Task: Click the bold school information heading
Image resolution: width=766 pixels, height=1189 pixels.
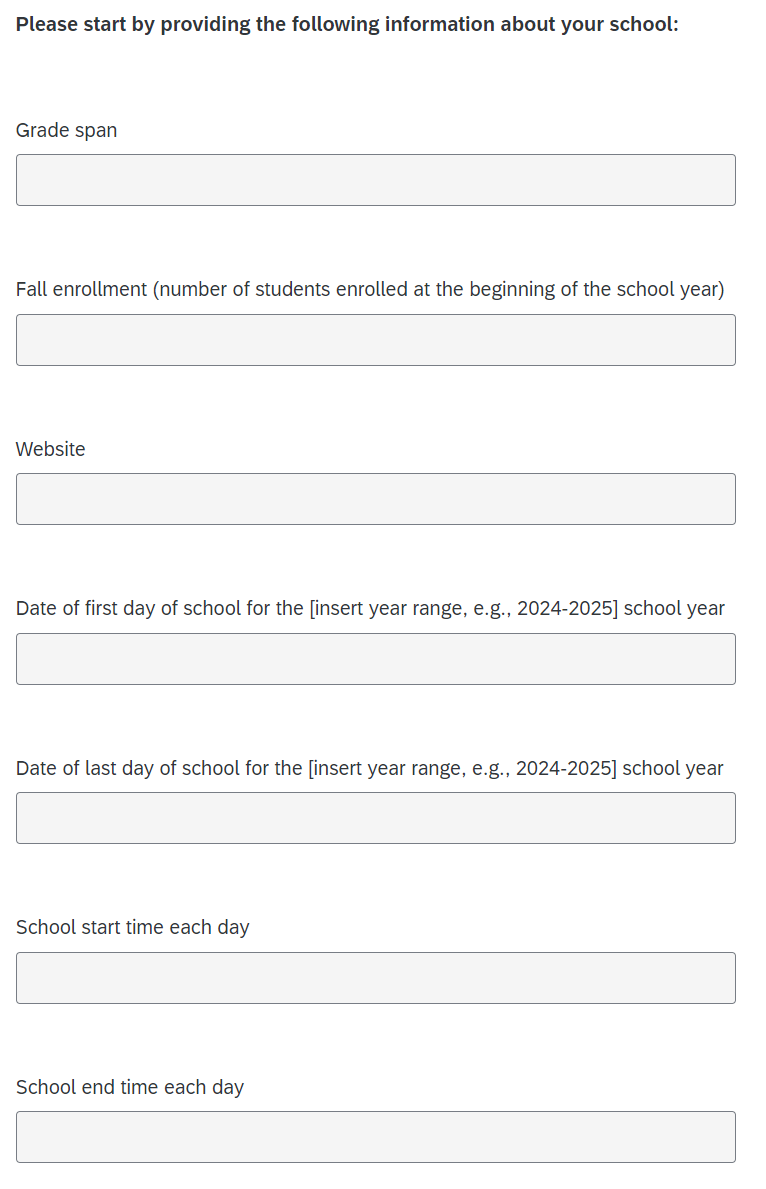Action: point(347,24)
